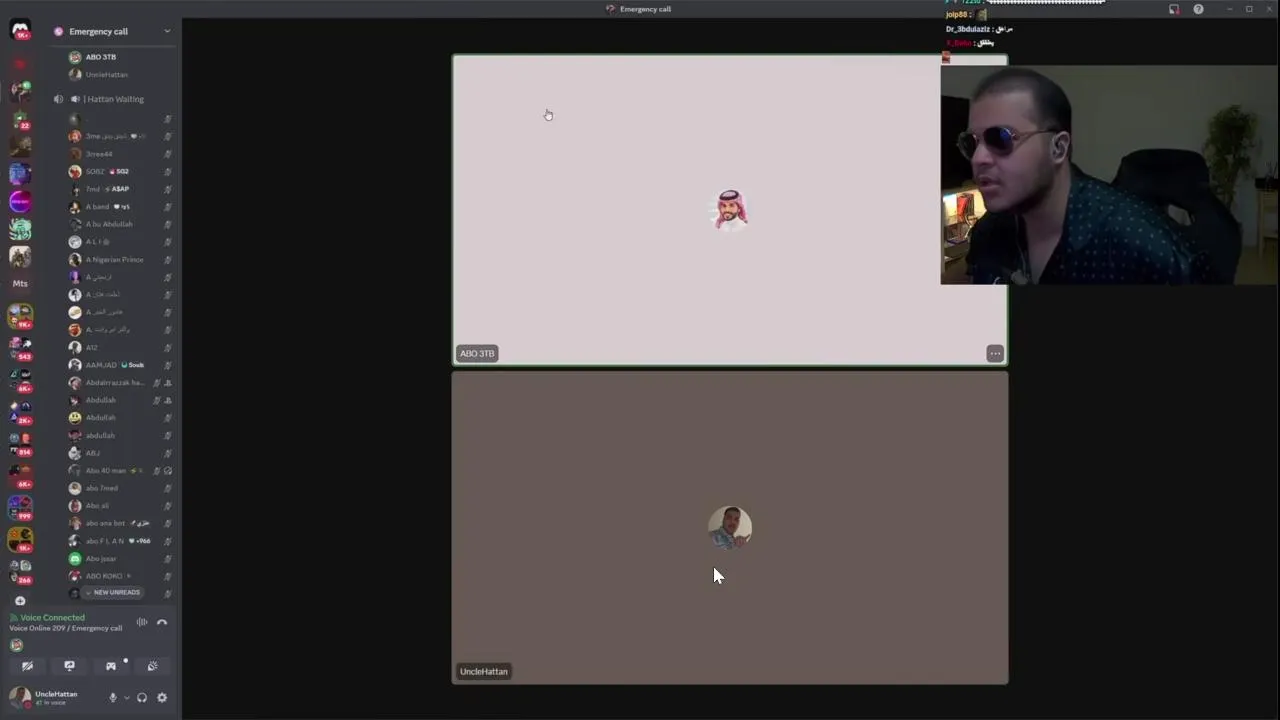Toggle microphone mute
The width and height of the screenshot is (1280, 720).
pyautogui.click(x=113, y=698)
